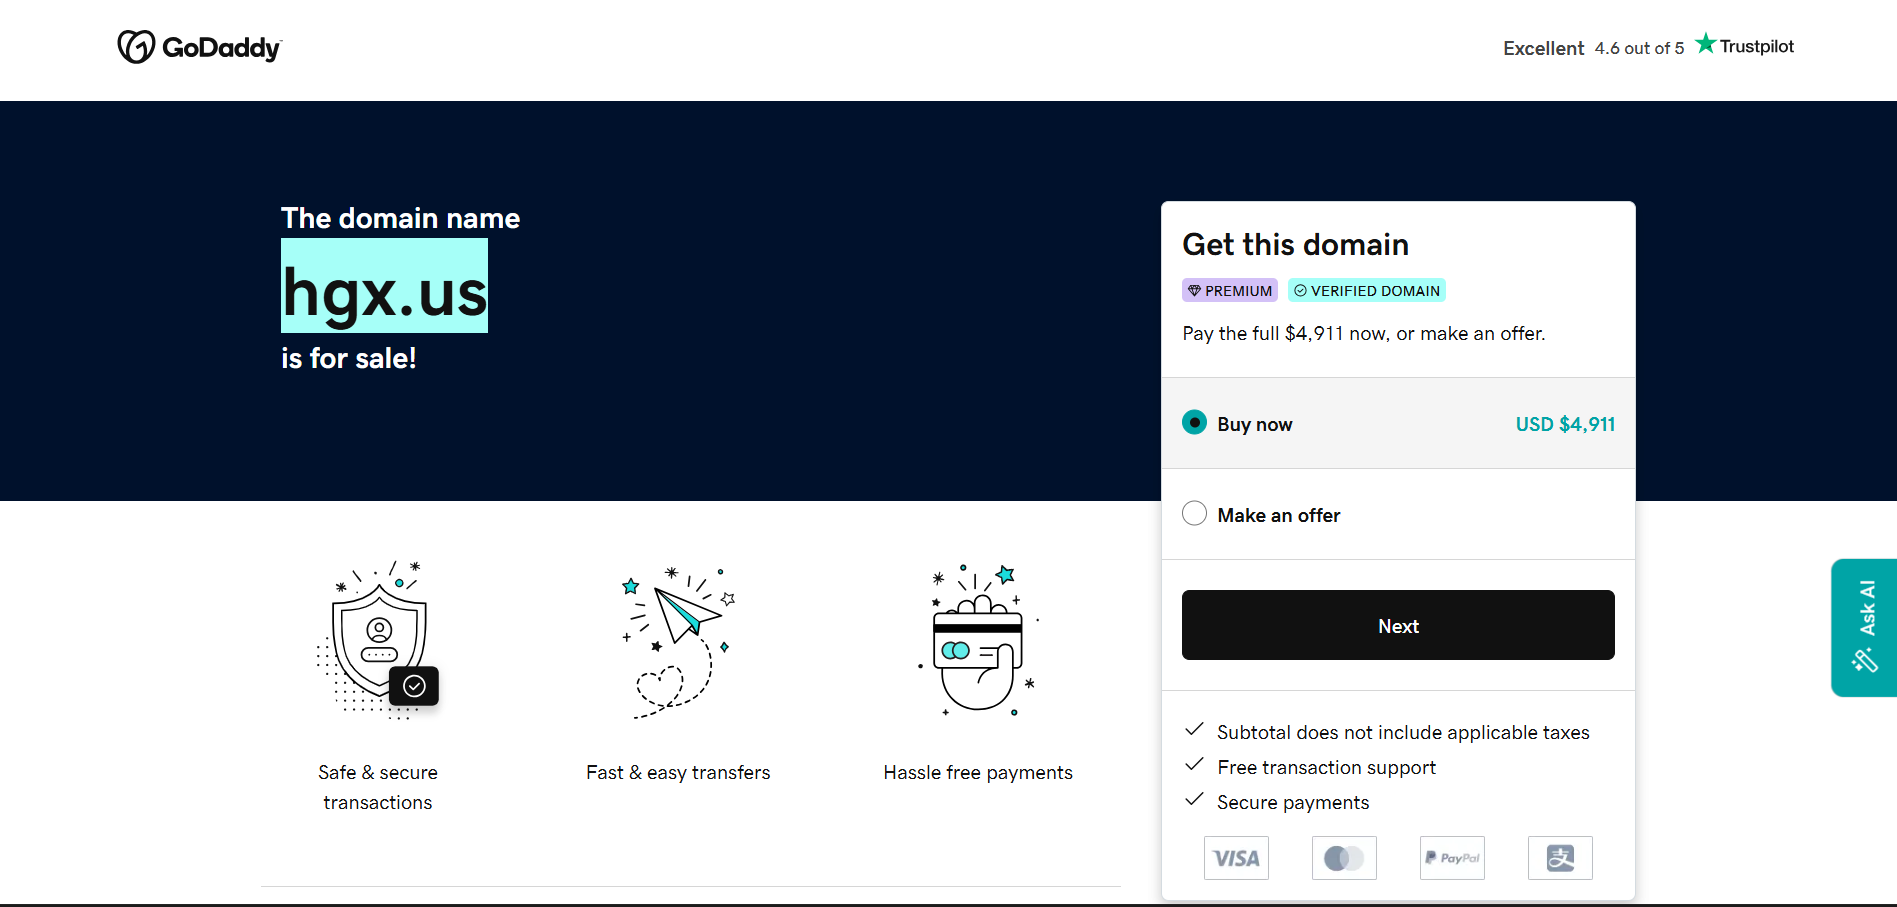Click the safe transactions shield illustration
Image resolution: width=1897 pixels, height=907 pixels.
(x=378, y=640)
